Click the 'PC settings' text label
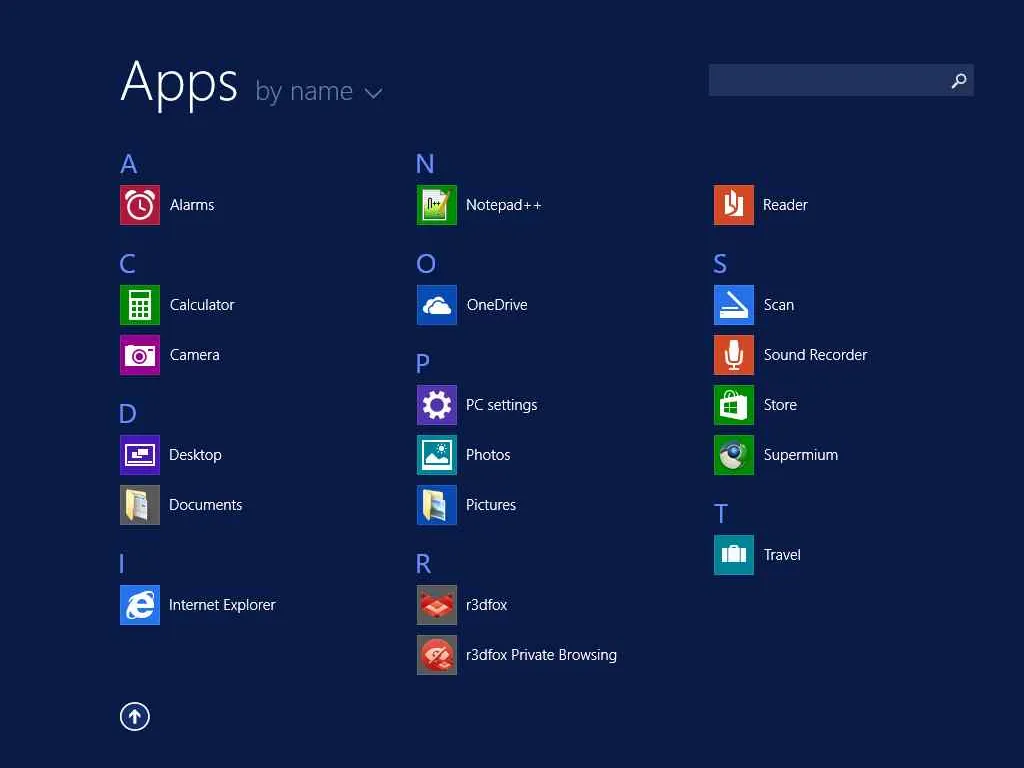Image resolution: width=1024 pixels, height=768 pixels. (502, 405)
